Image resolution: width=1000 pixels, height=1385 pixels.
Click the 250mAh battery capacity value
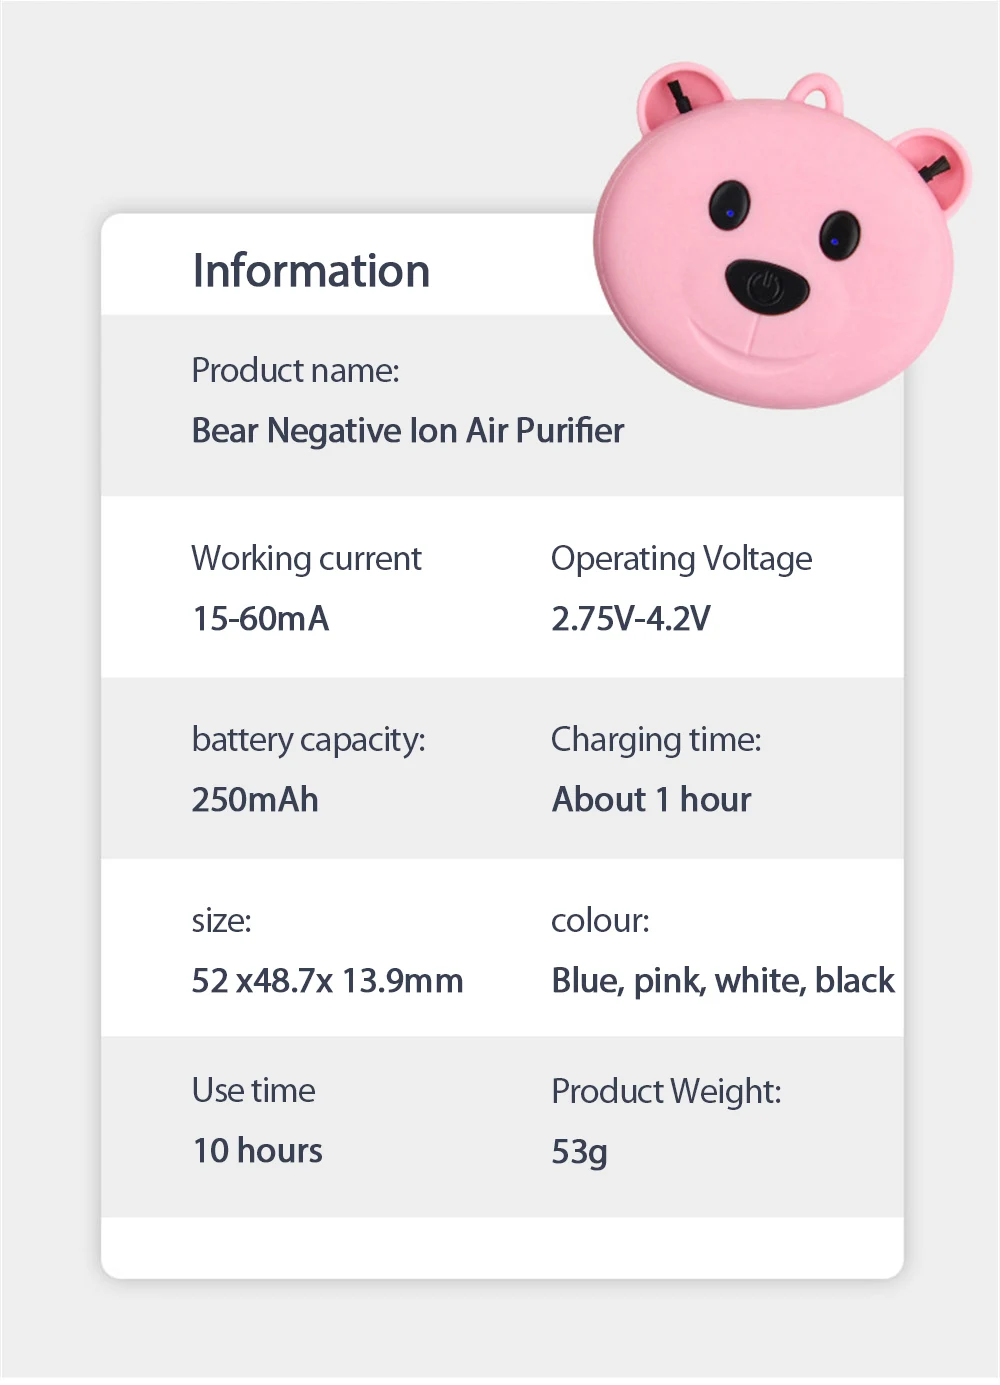tap(255, 800)
